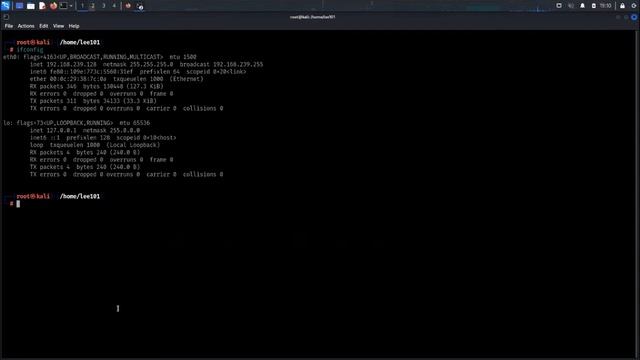Open the Help menu
This screenshot has height=360, width=640.
[74, 26]
